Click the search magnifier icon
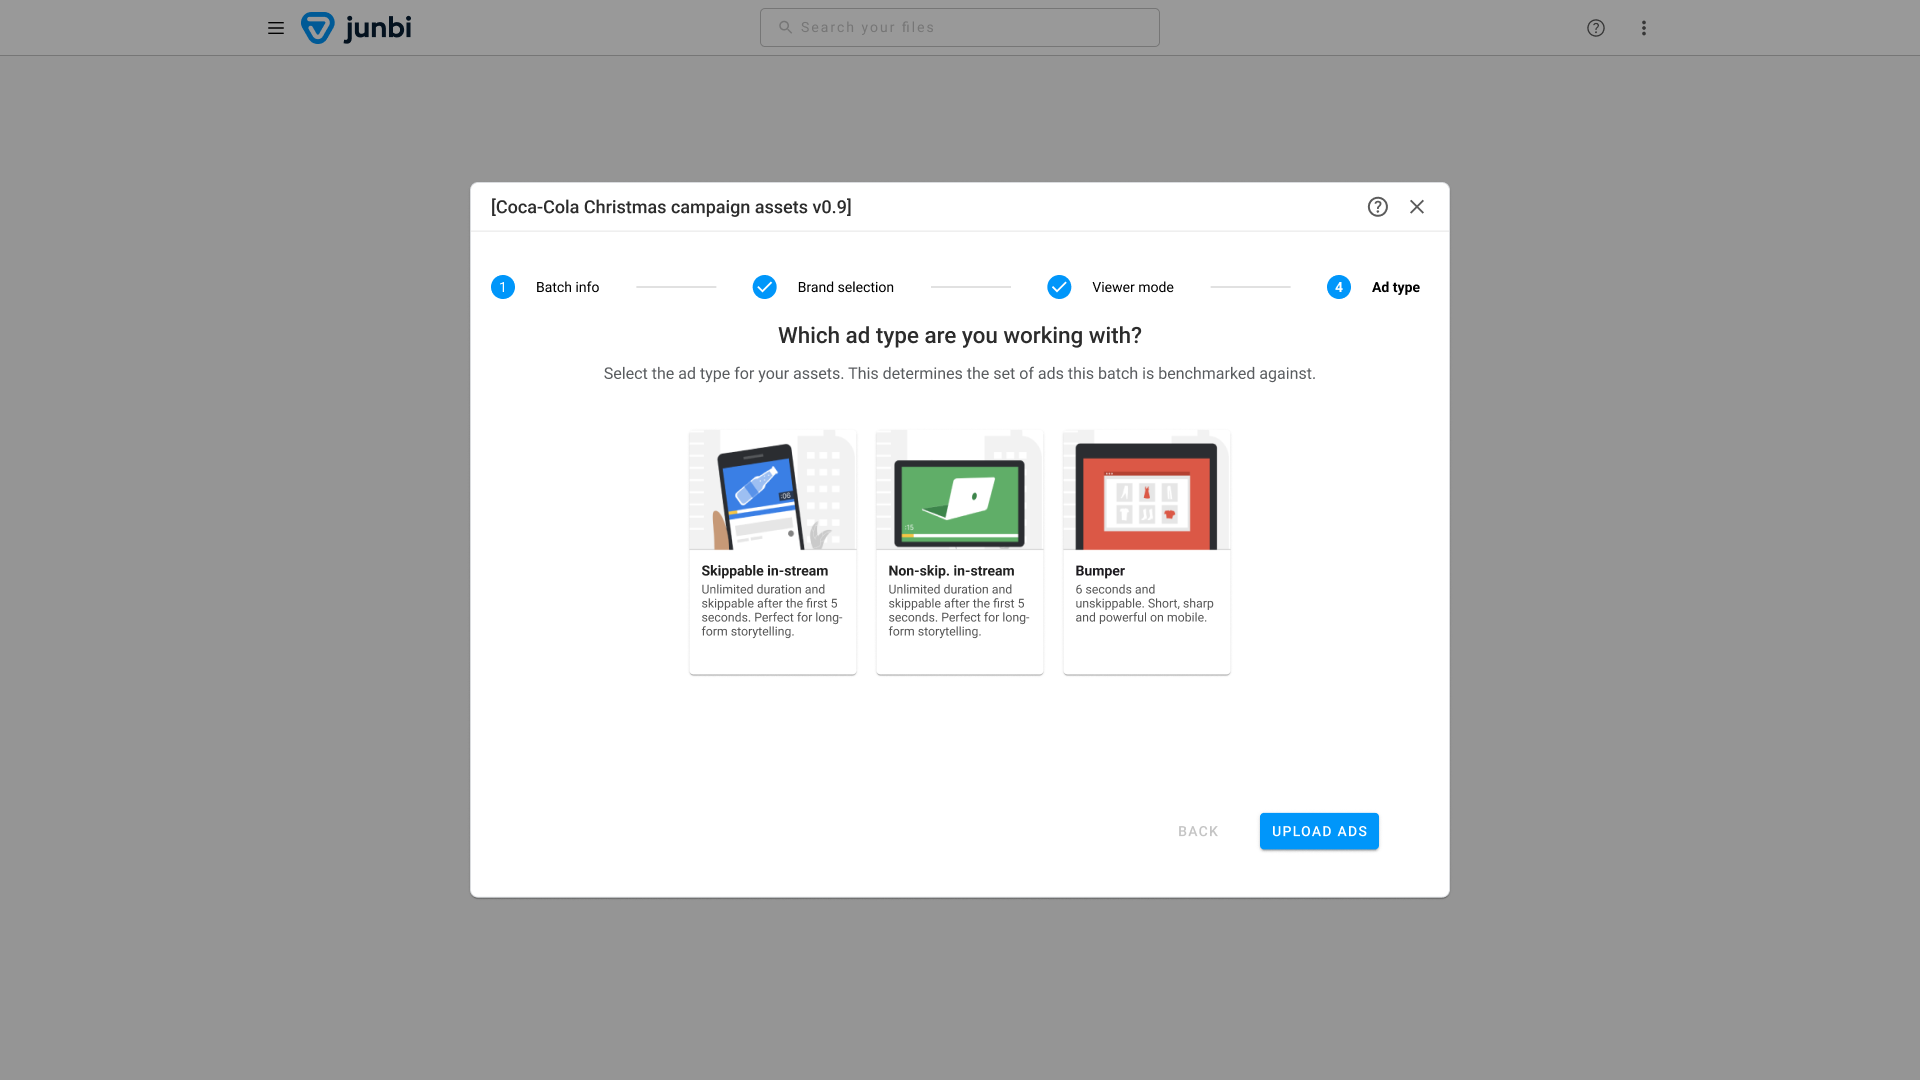This screenshot has width=1920, height=1080. click(x=785, y=28)
